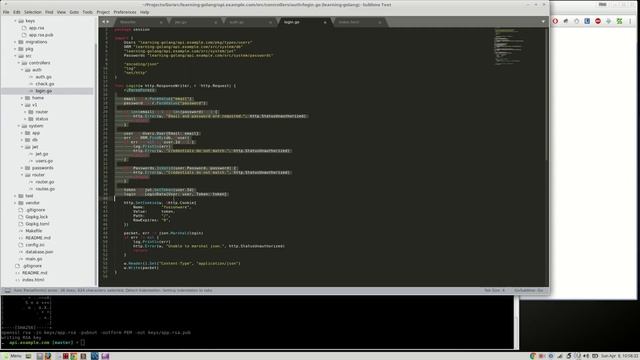Focus the terminal command prompt

(x=83, y=342)
